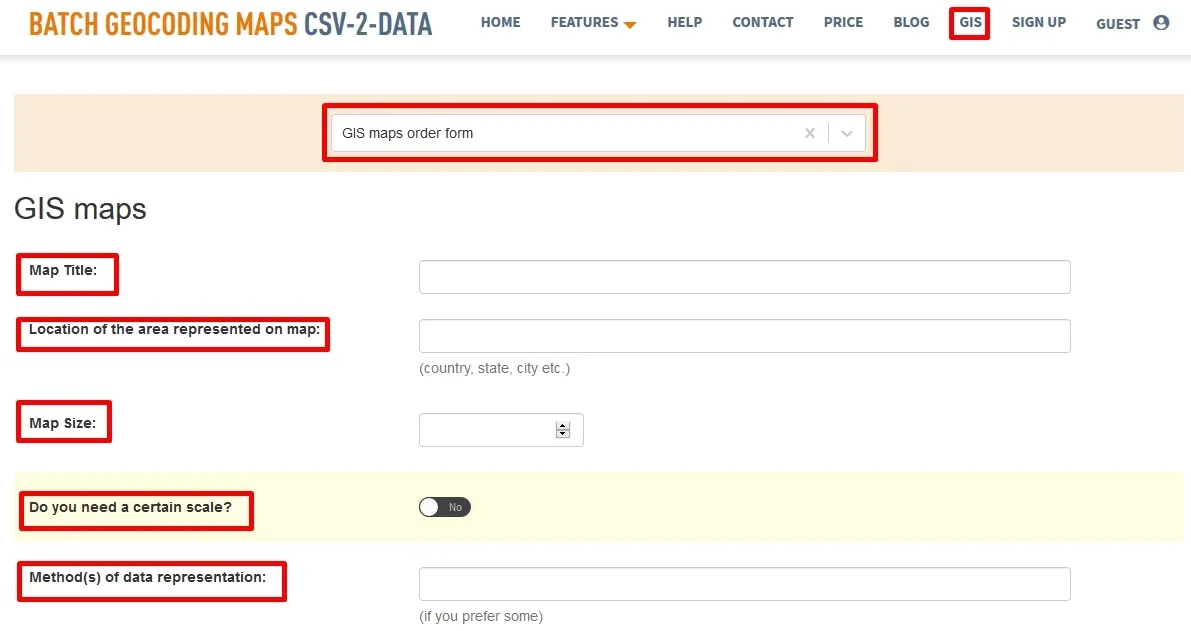Increase Map Size with the up arrow

(563, 425)
